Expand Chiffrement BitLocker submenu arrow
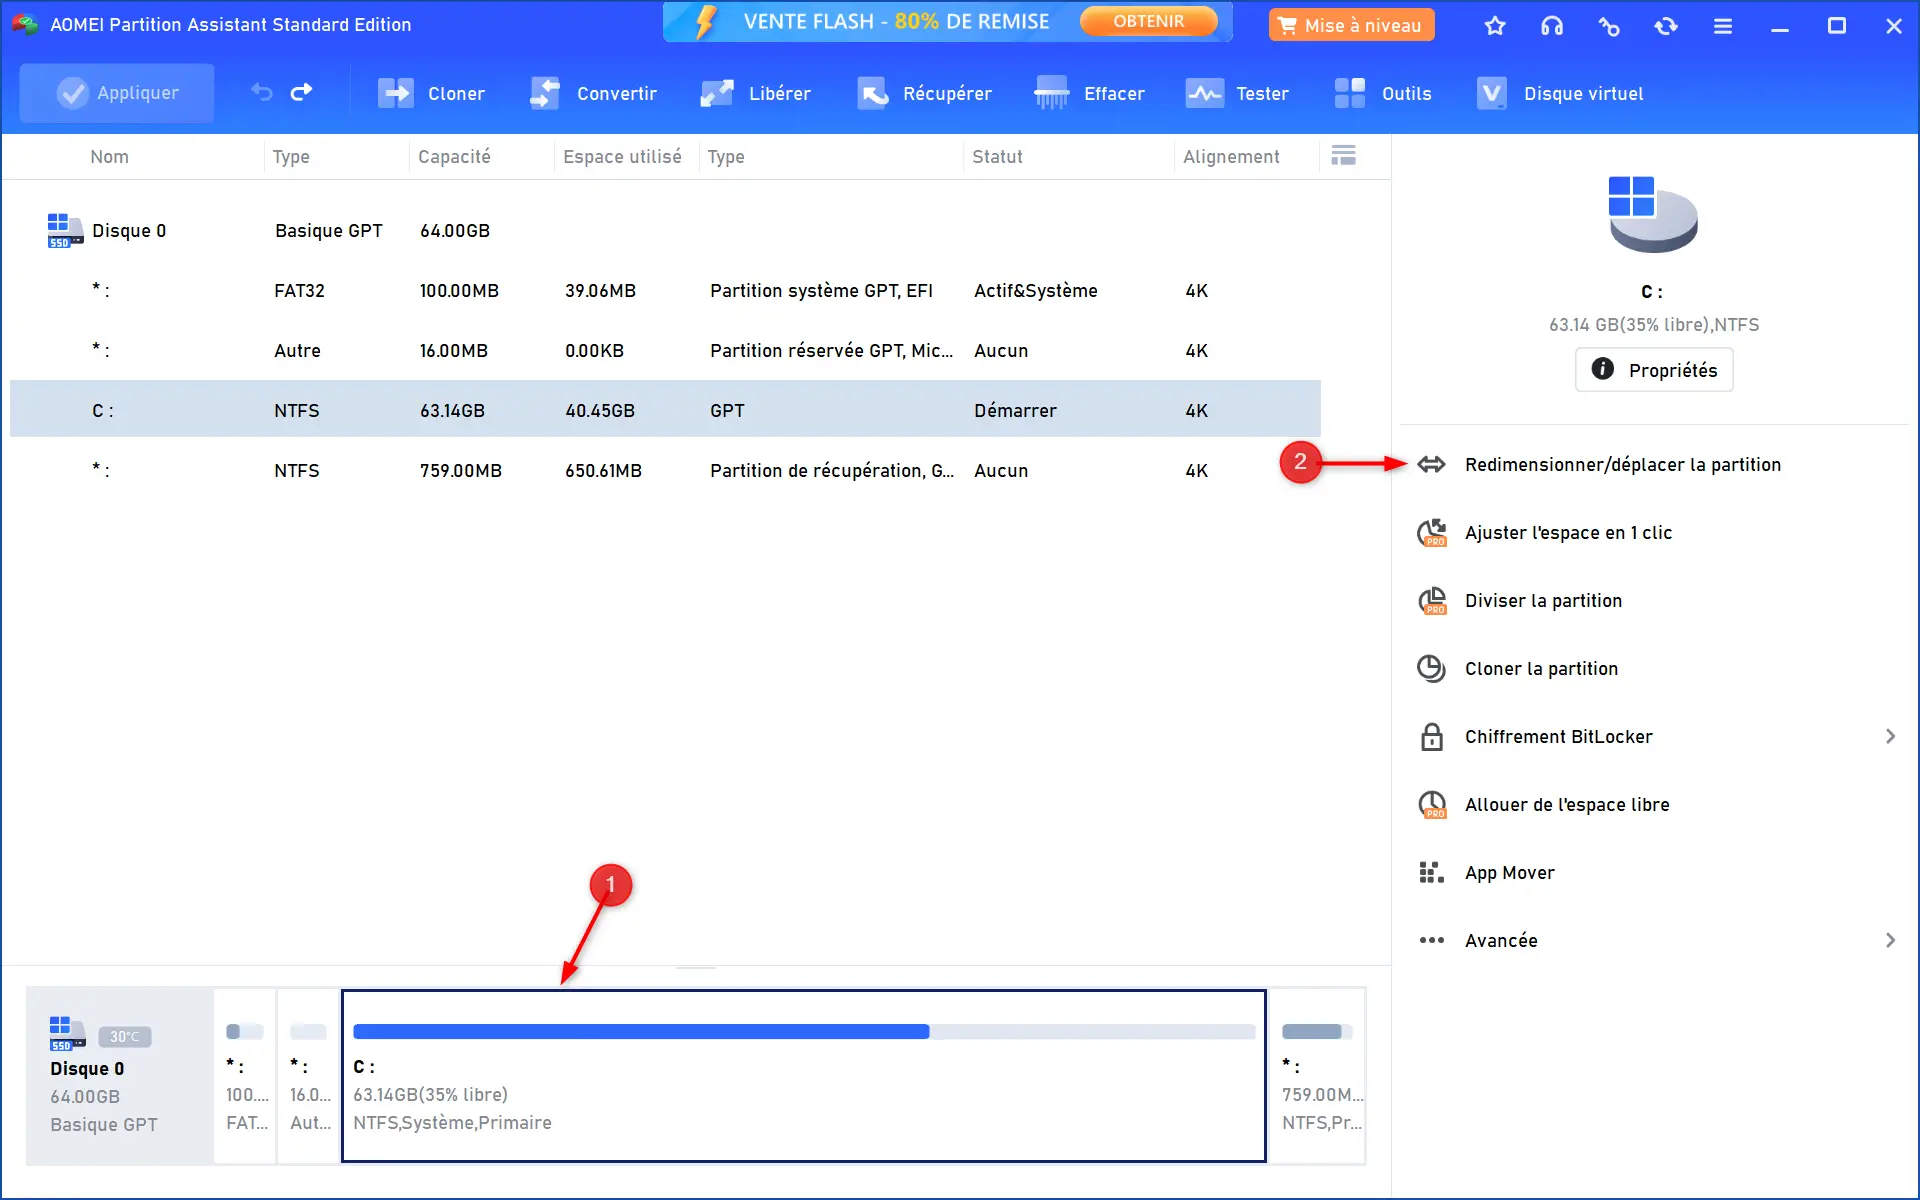1920x1200 pixels. pos(1890,737)
